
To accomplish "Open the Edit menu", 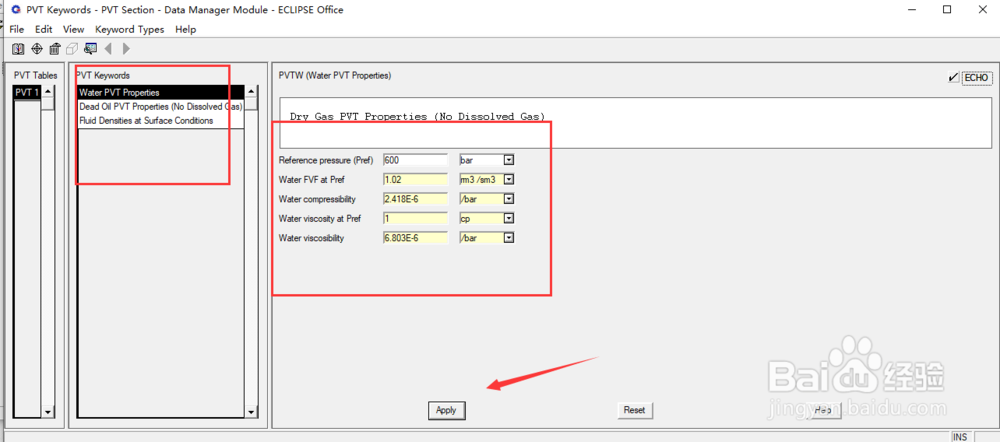I will point(43,29).
